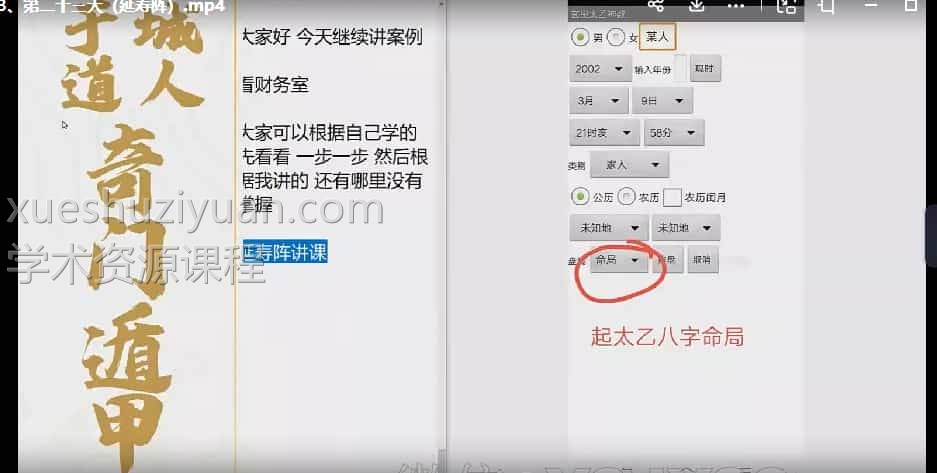
Task: Open the 2002 year dropdown
Action: [599, 69]
